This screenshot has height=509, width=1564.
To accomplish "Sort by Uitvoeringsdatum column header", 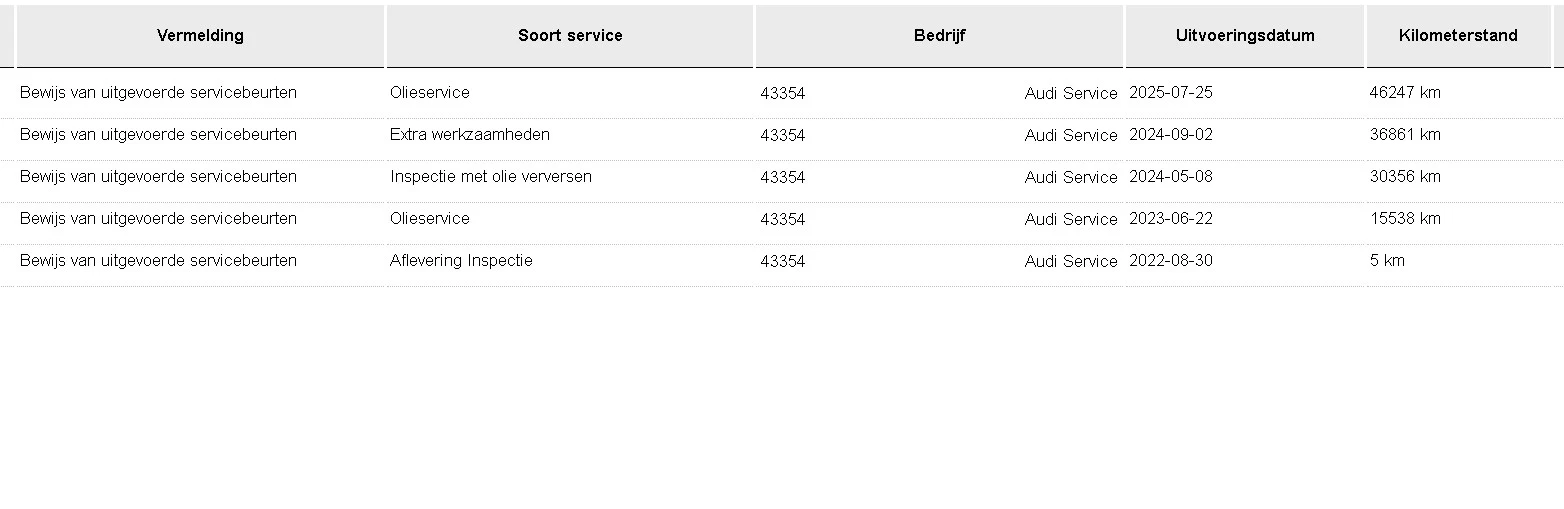I will (1245, 36).
